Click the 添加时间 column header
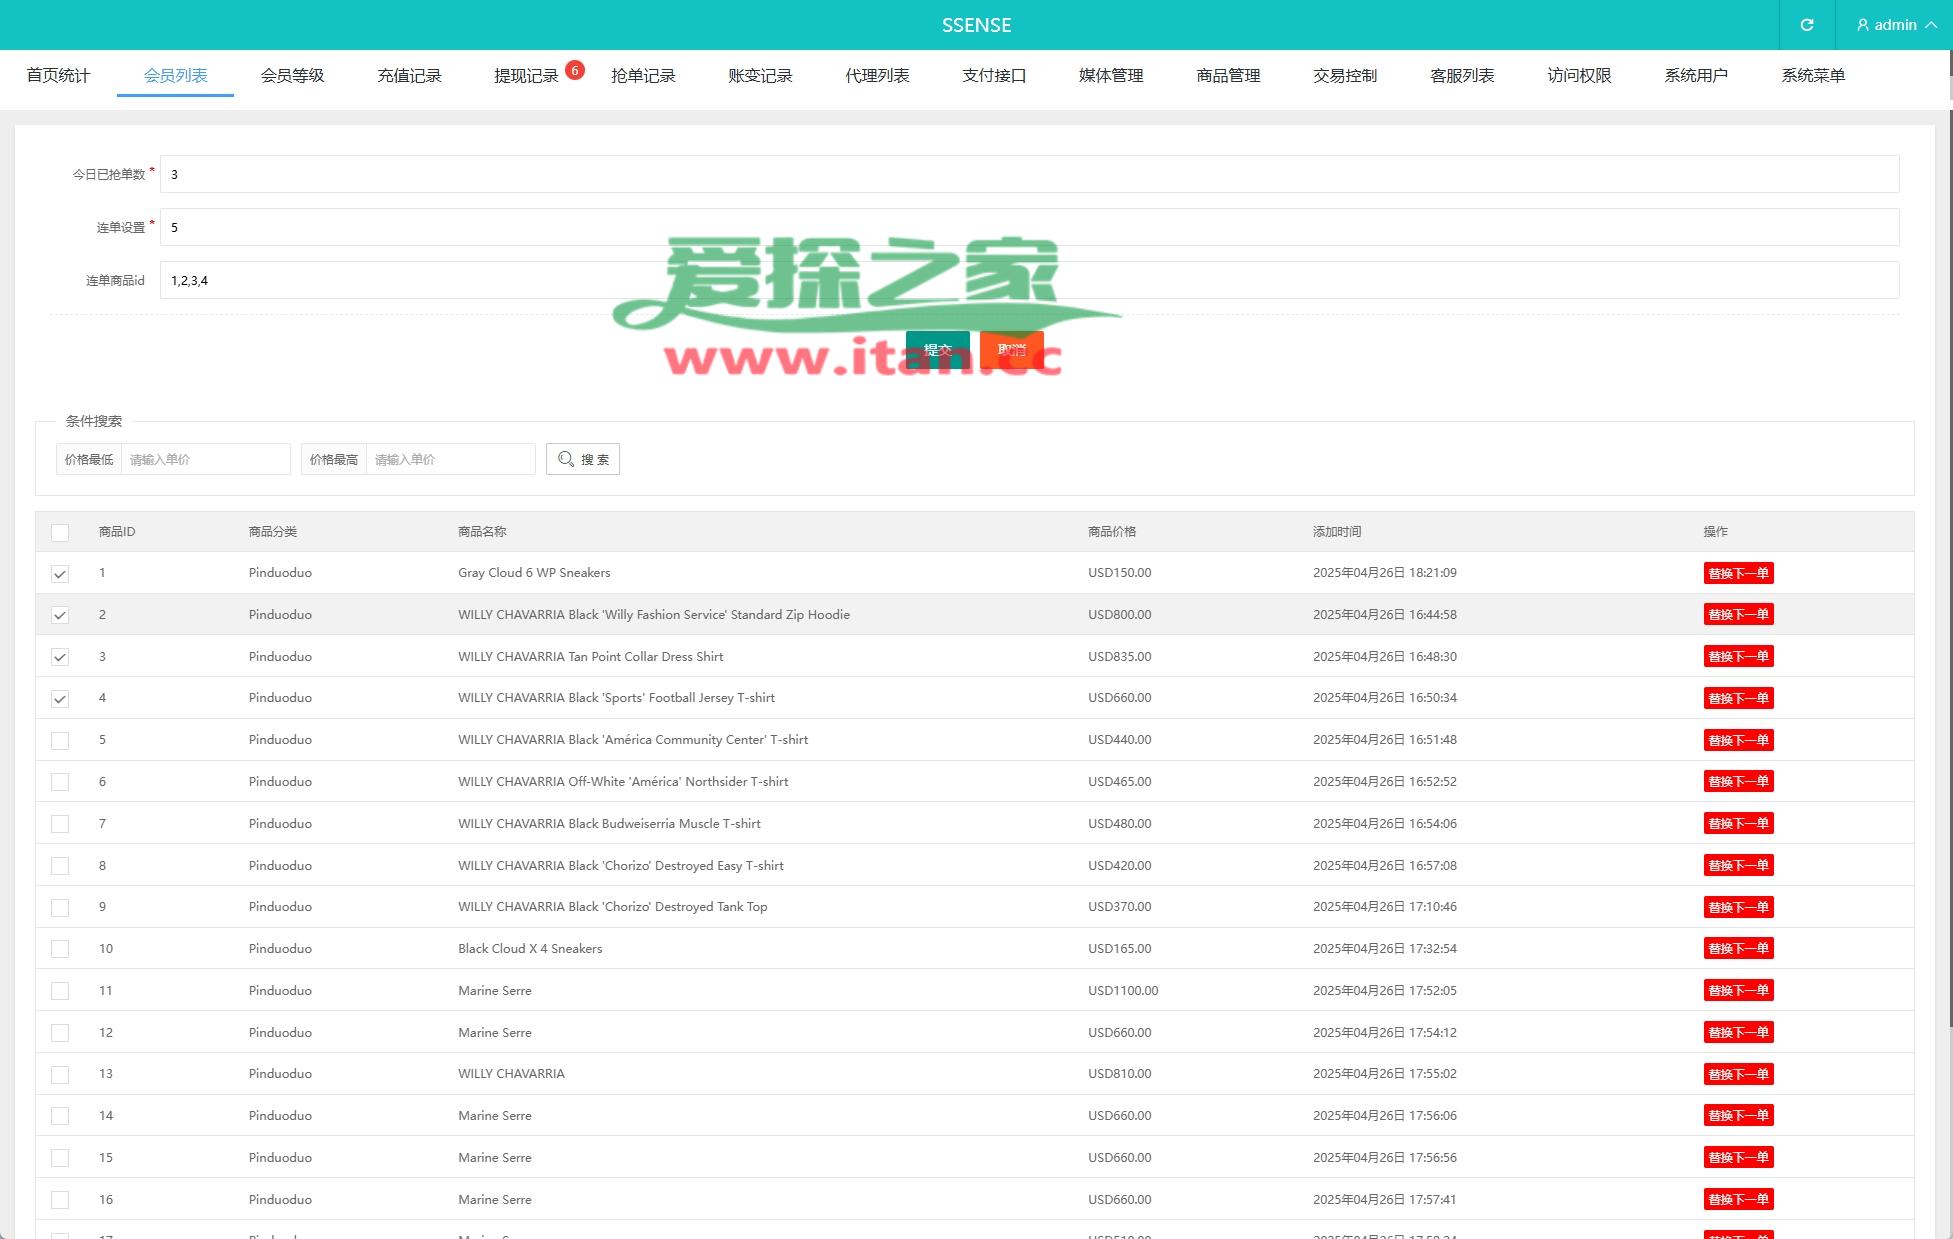1953x1239 pixels. coord(1337,532)
